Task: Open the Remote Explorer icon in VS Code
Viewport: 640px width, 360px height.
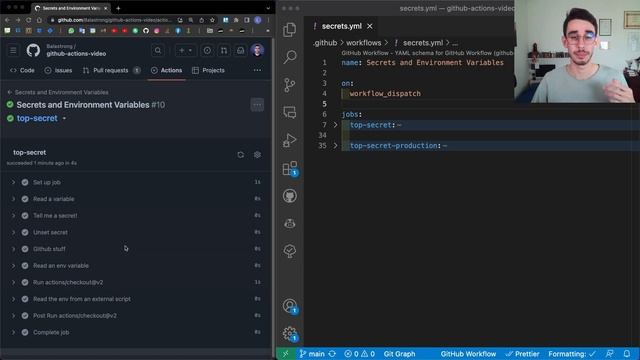Action: (x=290, y=112)
